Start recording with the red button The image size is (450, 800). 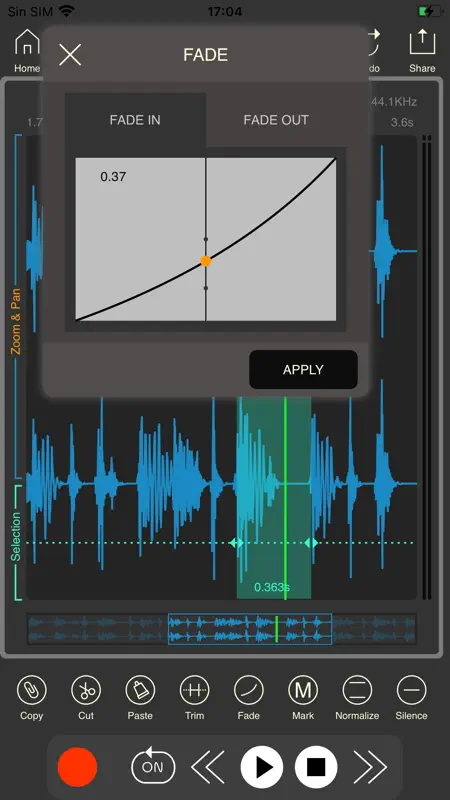(x=77, y=767)
